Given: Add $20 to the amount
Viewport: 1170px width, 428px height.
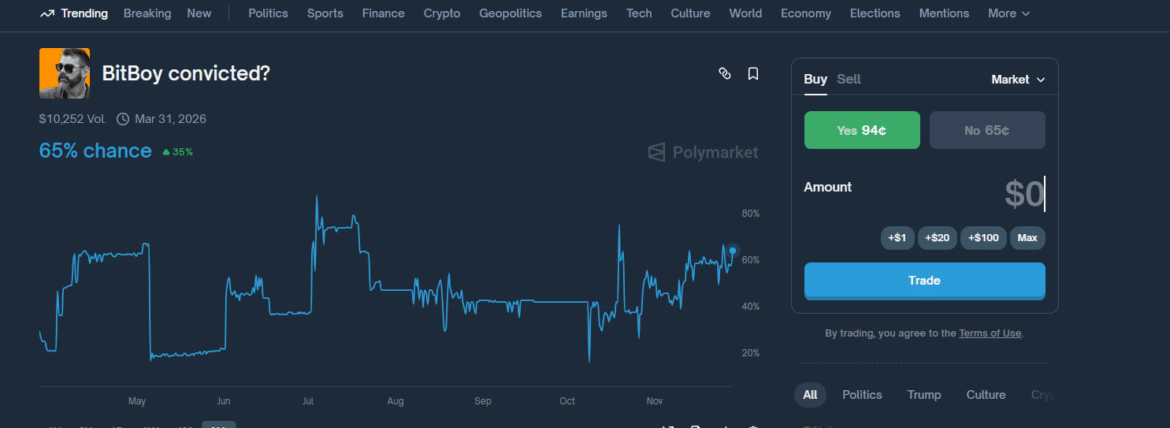Looking at the screenshot, I should 937,238.
